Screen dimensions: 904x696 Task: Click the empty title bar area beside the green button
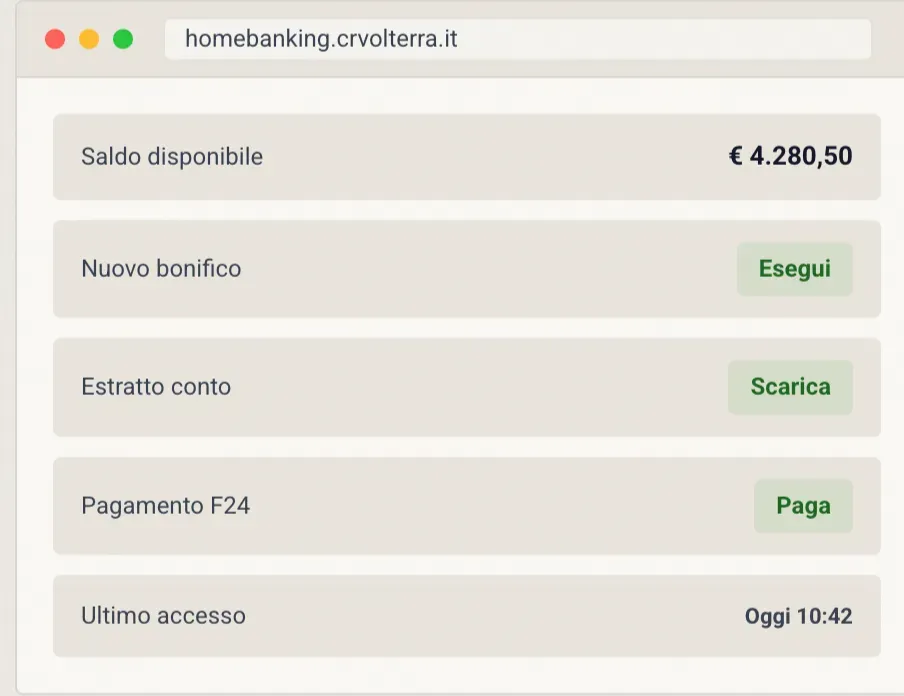pyautogui.click(x=149, y=39)
